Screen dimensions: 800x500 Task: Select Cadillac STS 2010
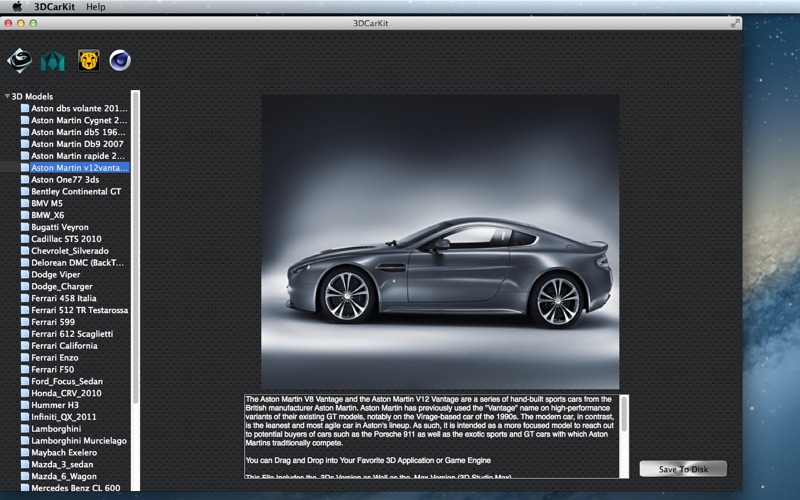(66, 239)
